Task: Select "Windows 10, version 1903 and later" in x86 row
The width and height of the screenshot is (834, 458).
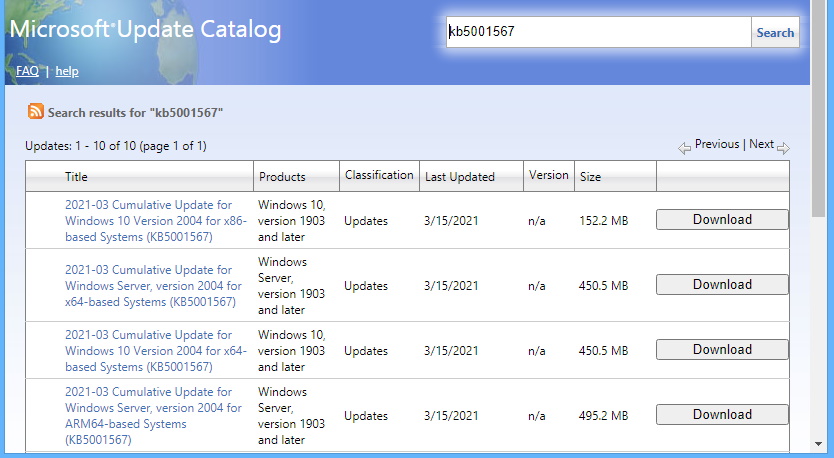Action: (291, 221)
